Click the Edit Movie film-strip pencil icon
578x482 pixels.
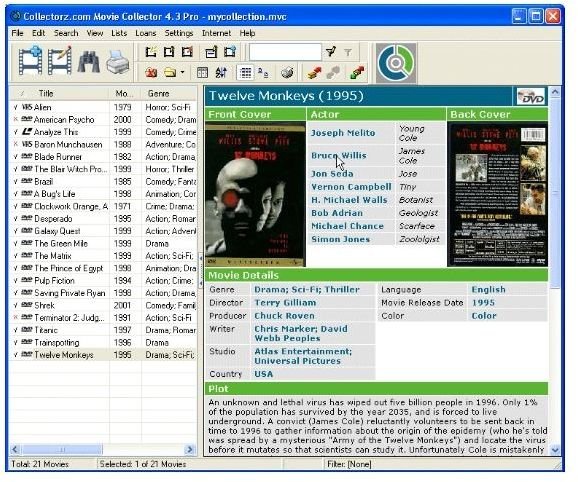point(60,61)
